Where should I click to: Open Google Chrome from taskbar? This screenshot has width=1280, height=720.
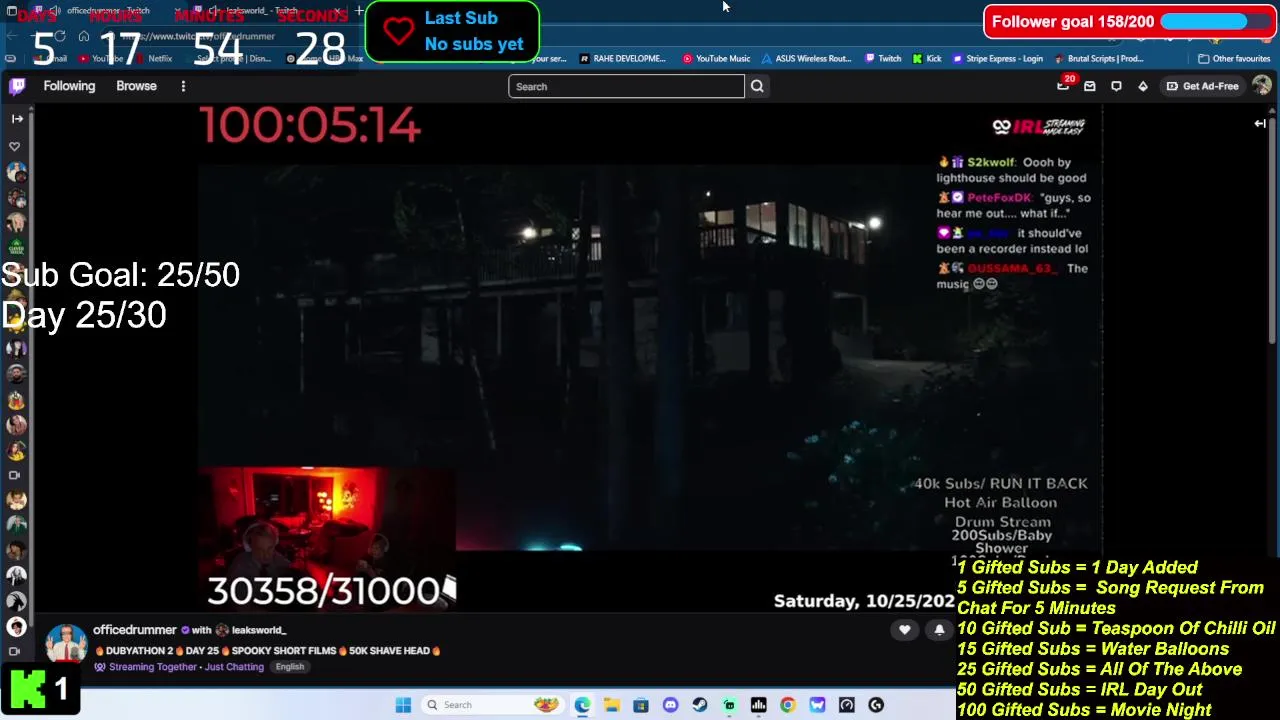788,705
